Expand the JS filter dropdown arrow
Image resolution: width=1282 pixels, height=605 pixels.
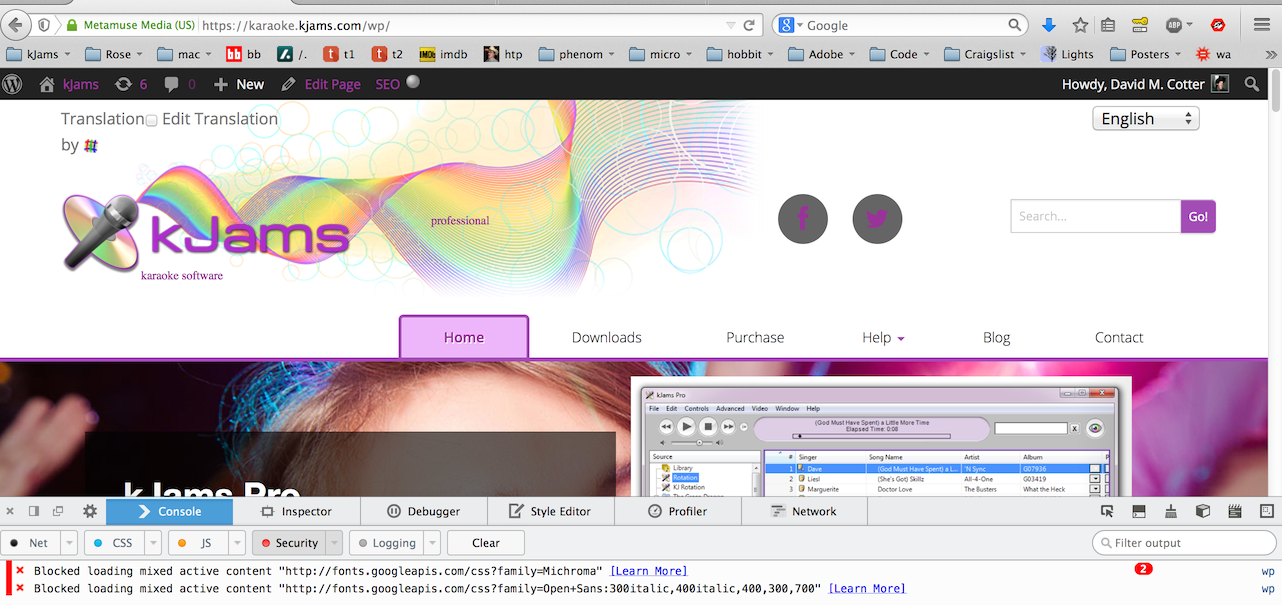237,543
